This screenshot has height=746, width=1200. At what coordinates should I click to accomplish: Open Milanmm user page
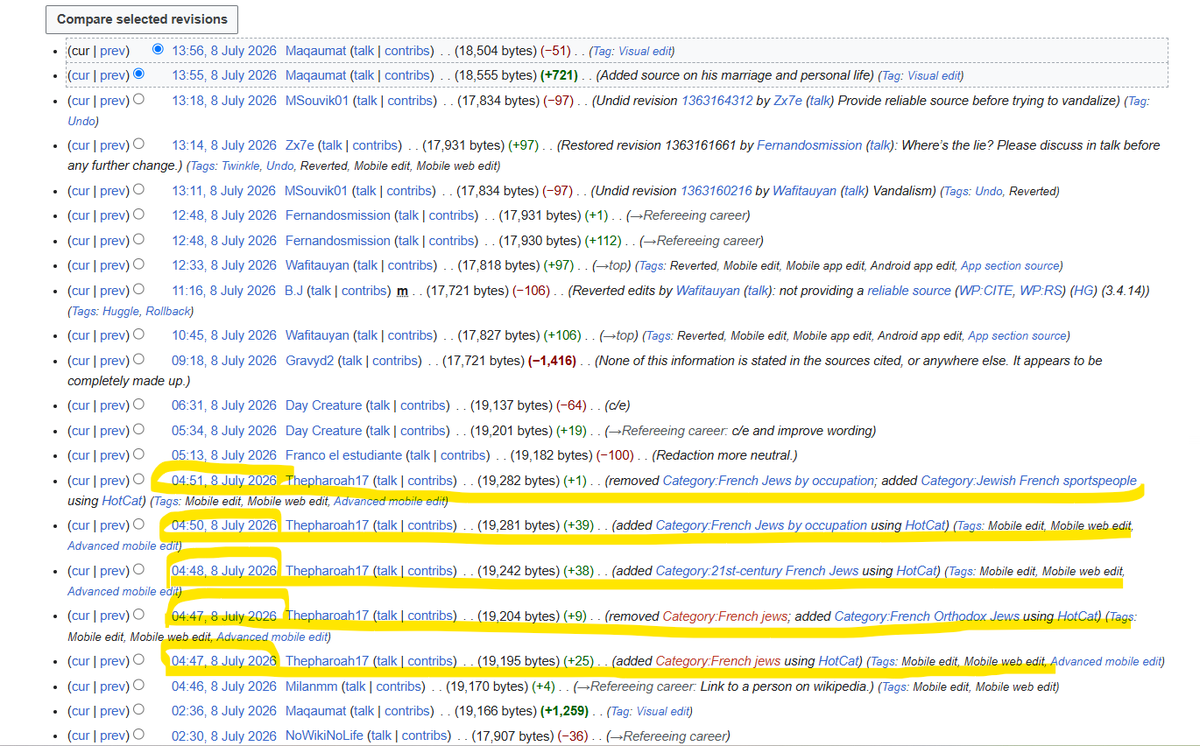pyautogui.click(x=311, y=686)
